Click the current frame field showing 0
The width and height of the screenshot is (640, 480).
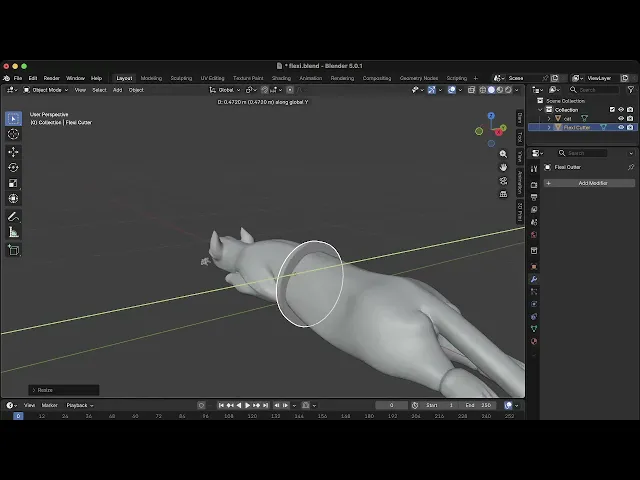pyautogui.click(x=391, y=405)
